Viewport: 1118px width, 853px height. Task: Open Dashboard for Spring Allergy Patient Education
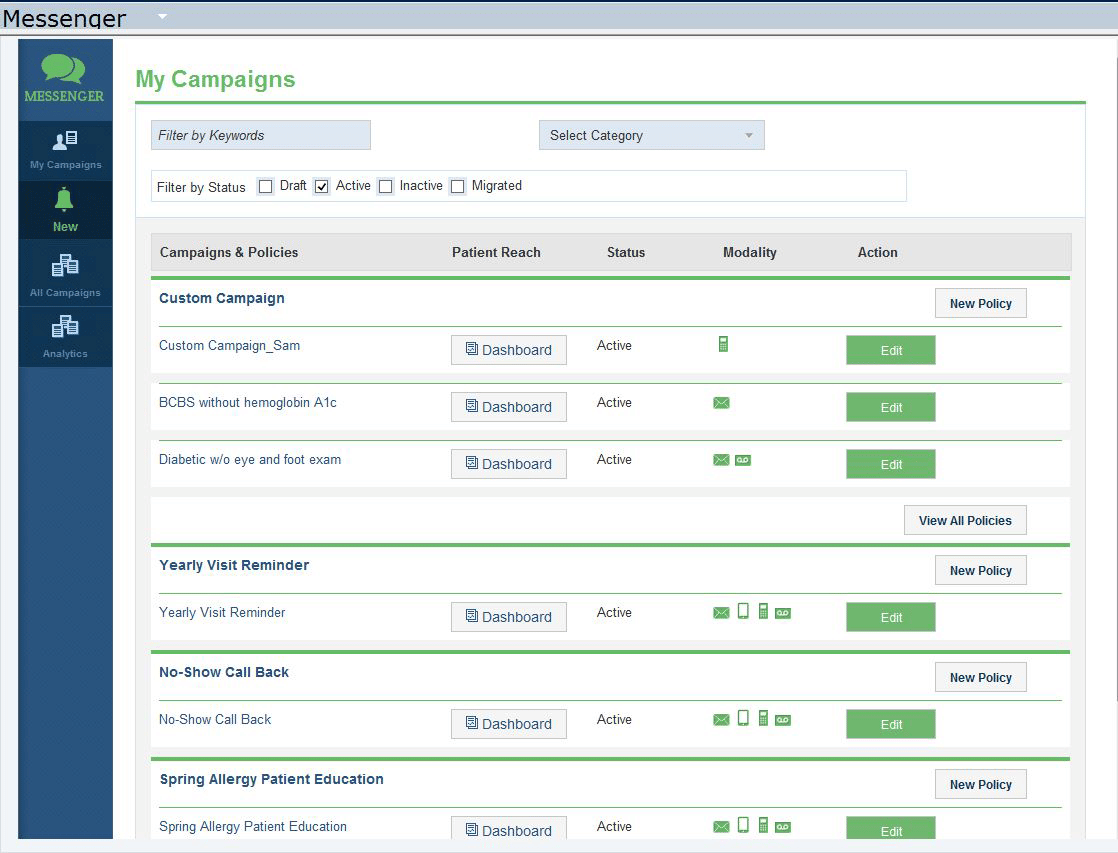(509, 828)
